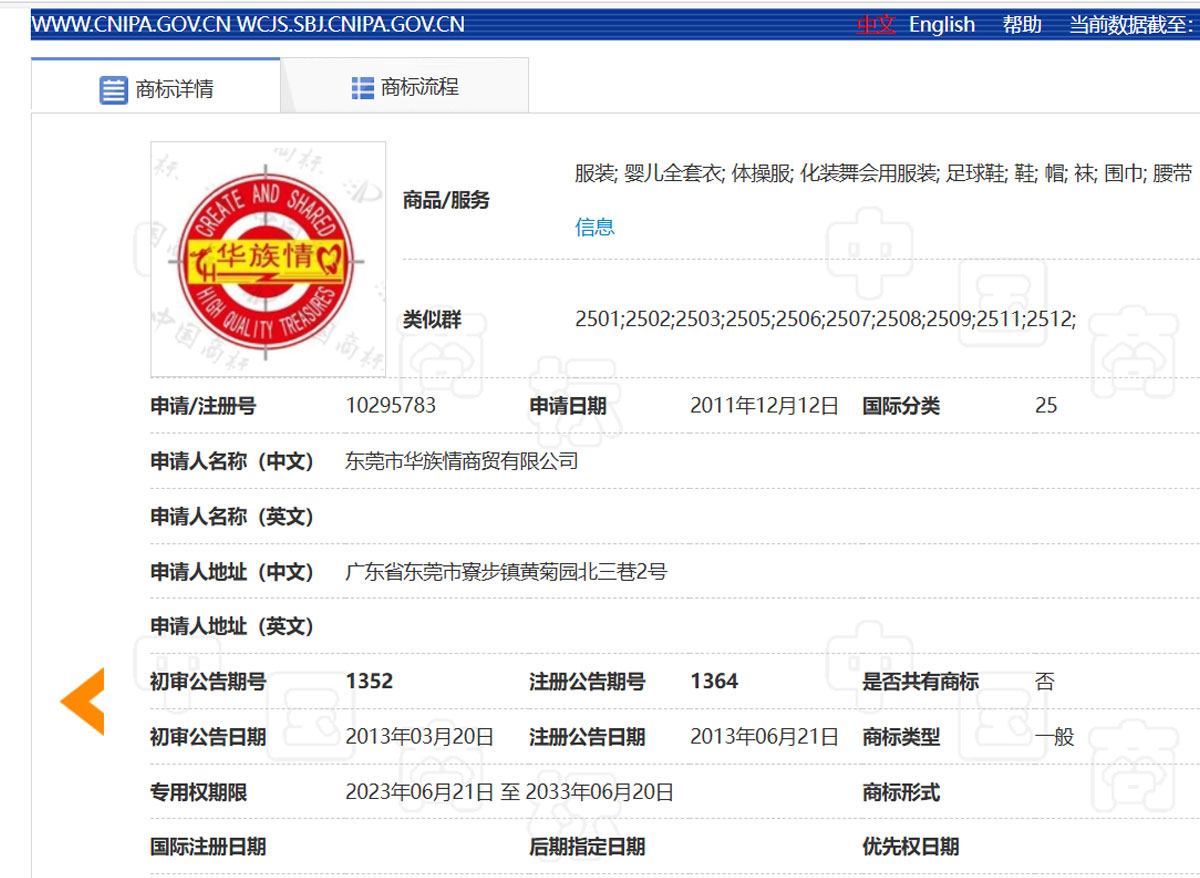Click the list icon beside 商标流程

[362, 88]
